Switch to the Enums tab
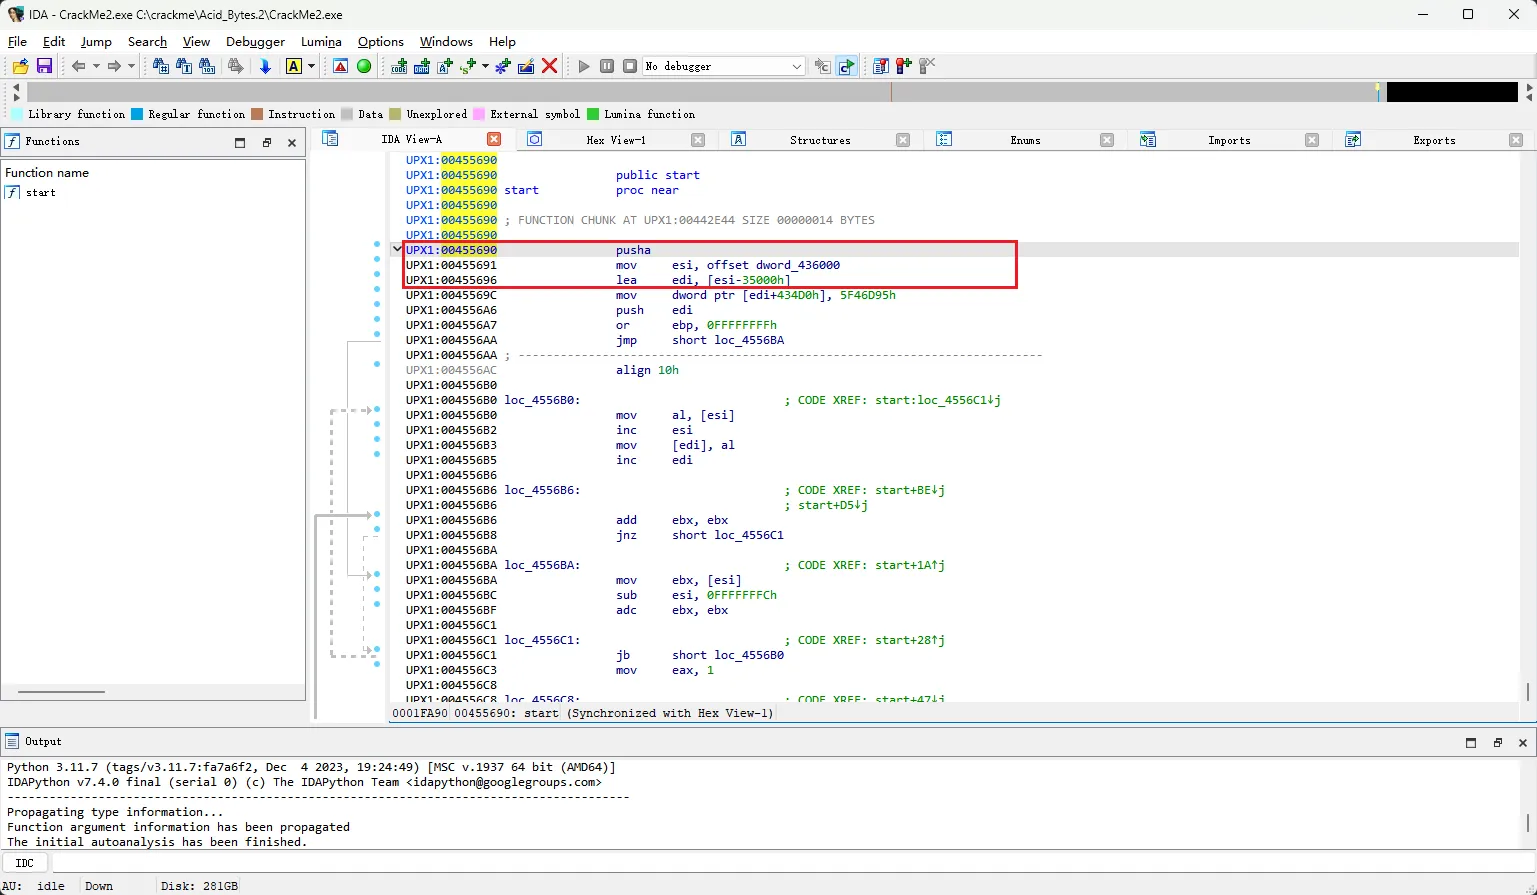Screen dimensions: 1537x895 click(x=1025, y=140)
